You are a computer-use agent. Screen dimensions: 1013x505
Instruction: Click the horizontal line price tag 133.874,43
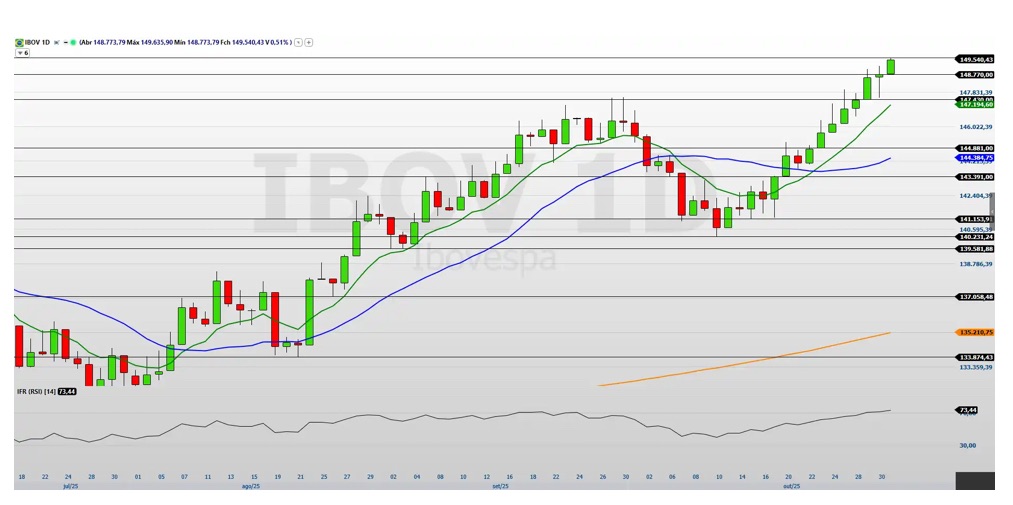click(974, 357)
